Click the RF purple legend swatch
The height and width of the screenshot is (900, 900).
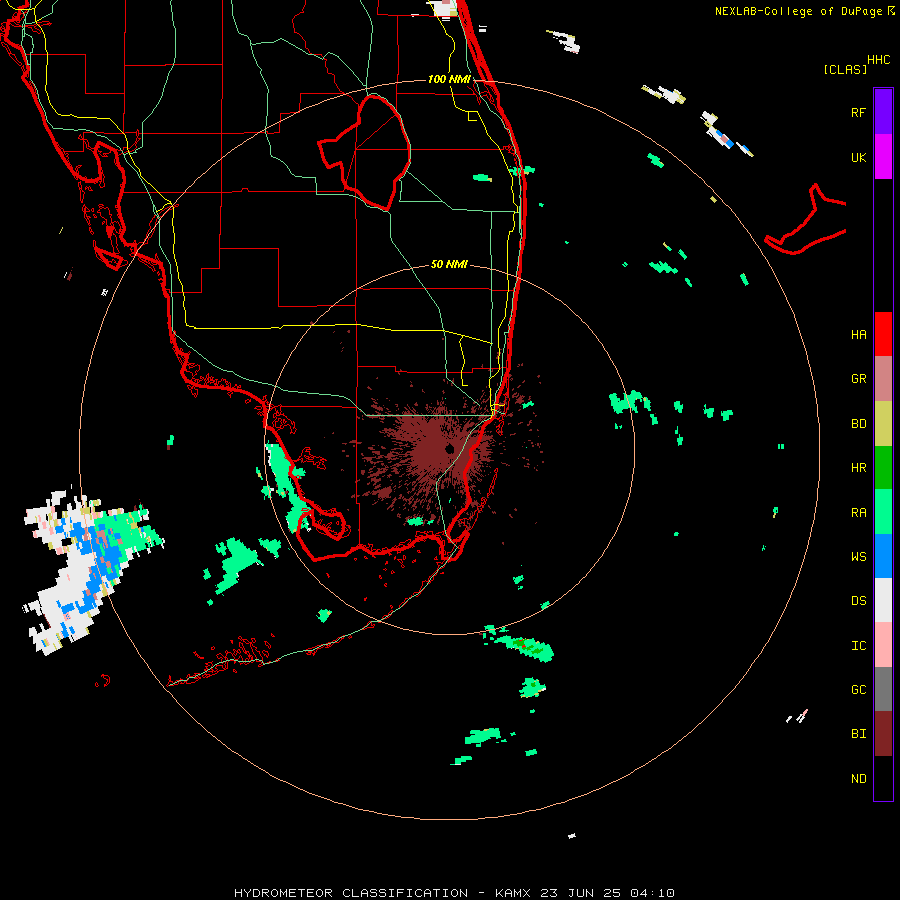pyautogui.click(x=883, y=112)
